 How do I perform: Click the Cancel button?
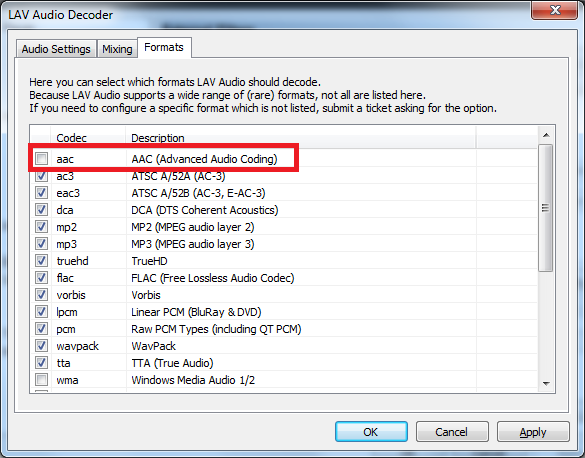tap(452, 432)
